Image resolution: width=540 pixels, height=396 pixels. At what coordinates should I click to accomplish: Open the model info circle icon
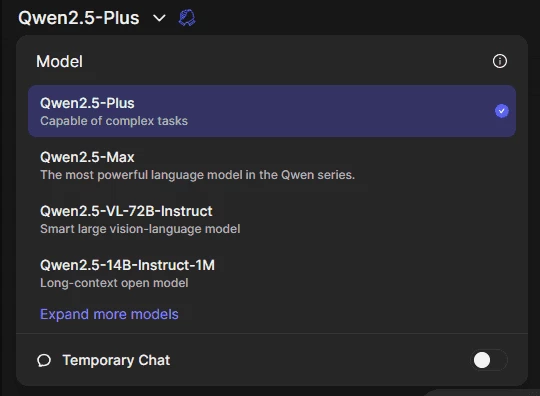tap(500, 61)
